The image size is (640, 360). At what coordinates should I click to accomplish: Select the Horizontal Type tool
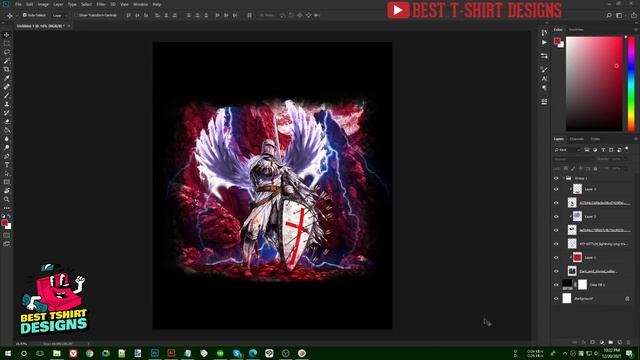(x=7, y=164)
